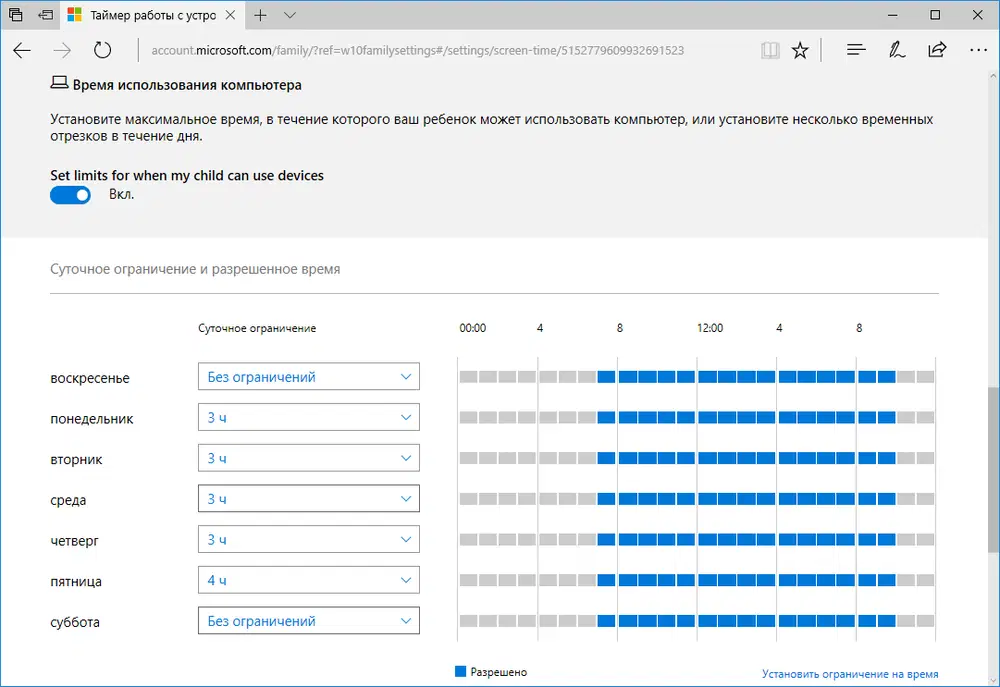1000x687 pixels.
Task: Click the browser Back arrow
Action: coord(22,50)
